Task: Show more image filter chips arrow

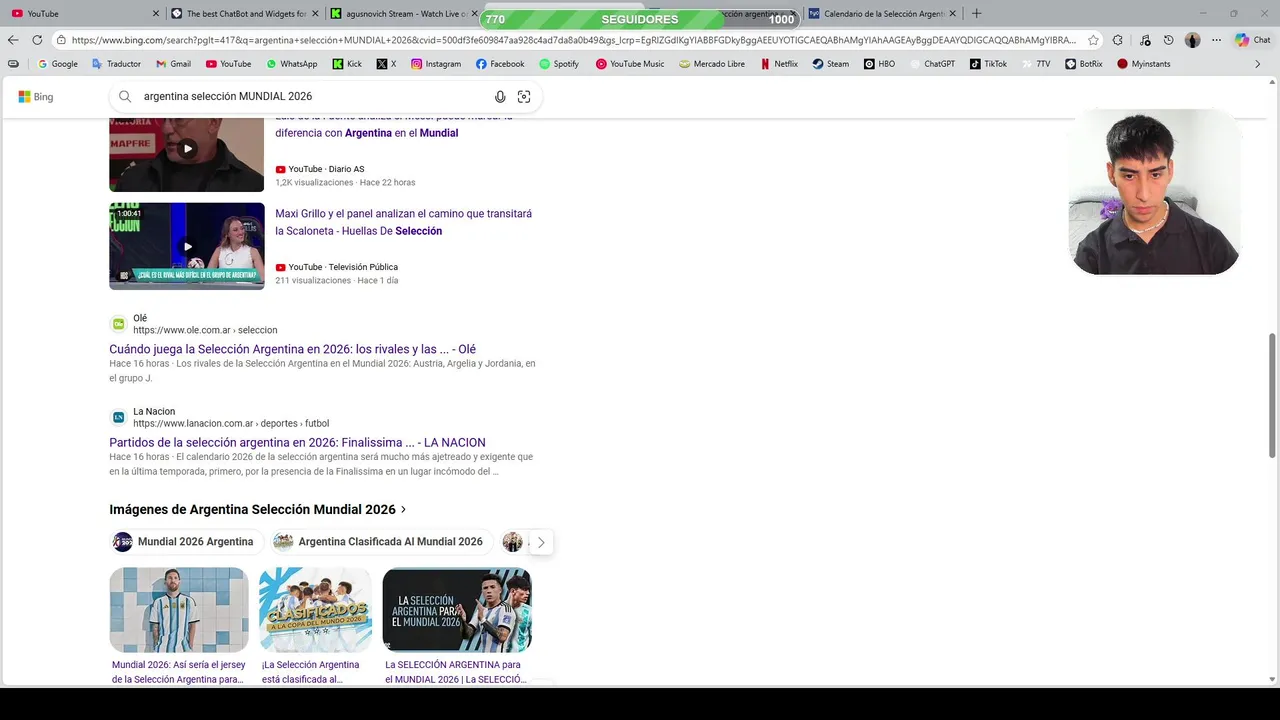Action: point(541,542)
